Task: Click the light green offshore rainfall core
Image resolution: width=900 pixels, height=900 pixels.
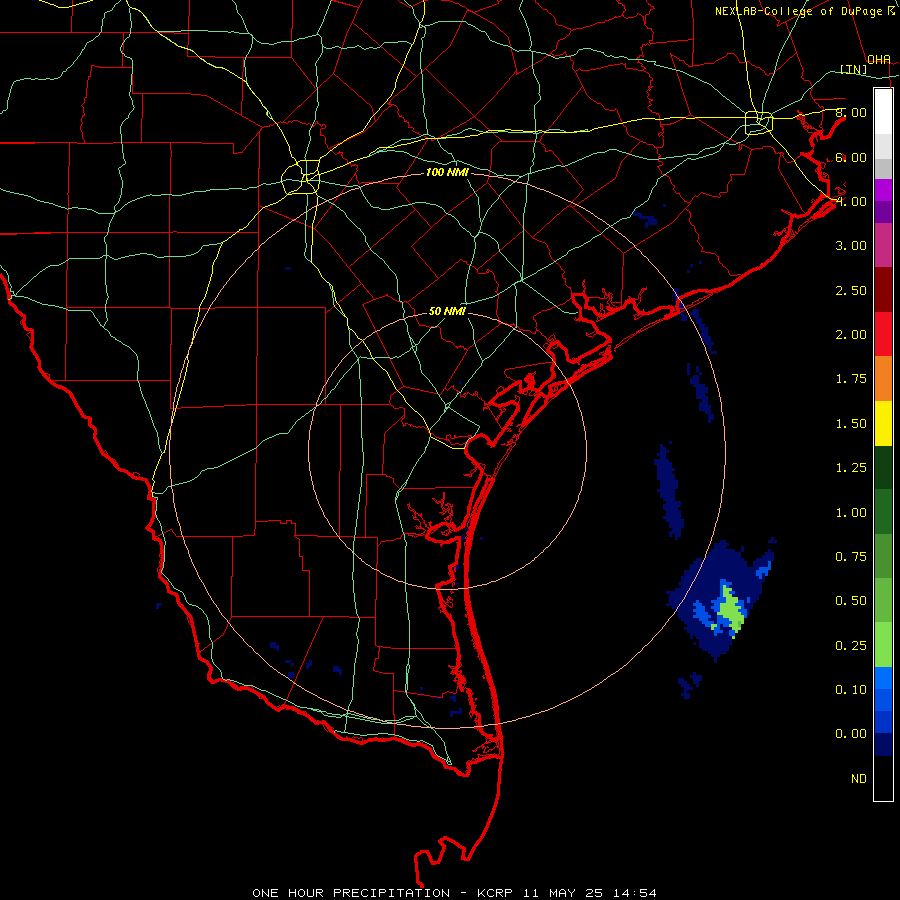Action: tap(730, 608)
